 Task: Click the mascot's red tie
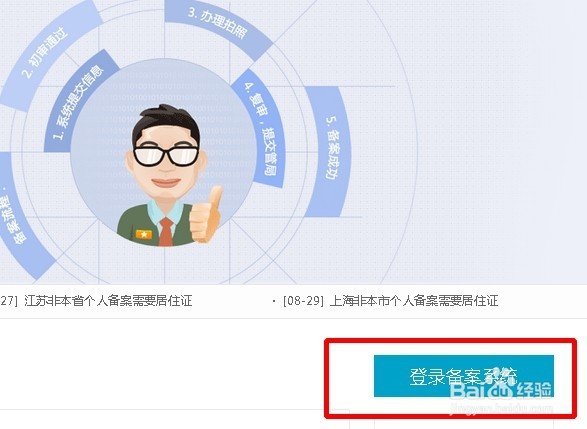[166, 232]
